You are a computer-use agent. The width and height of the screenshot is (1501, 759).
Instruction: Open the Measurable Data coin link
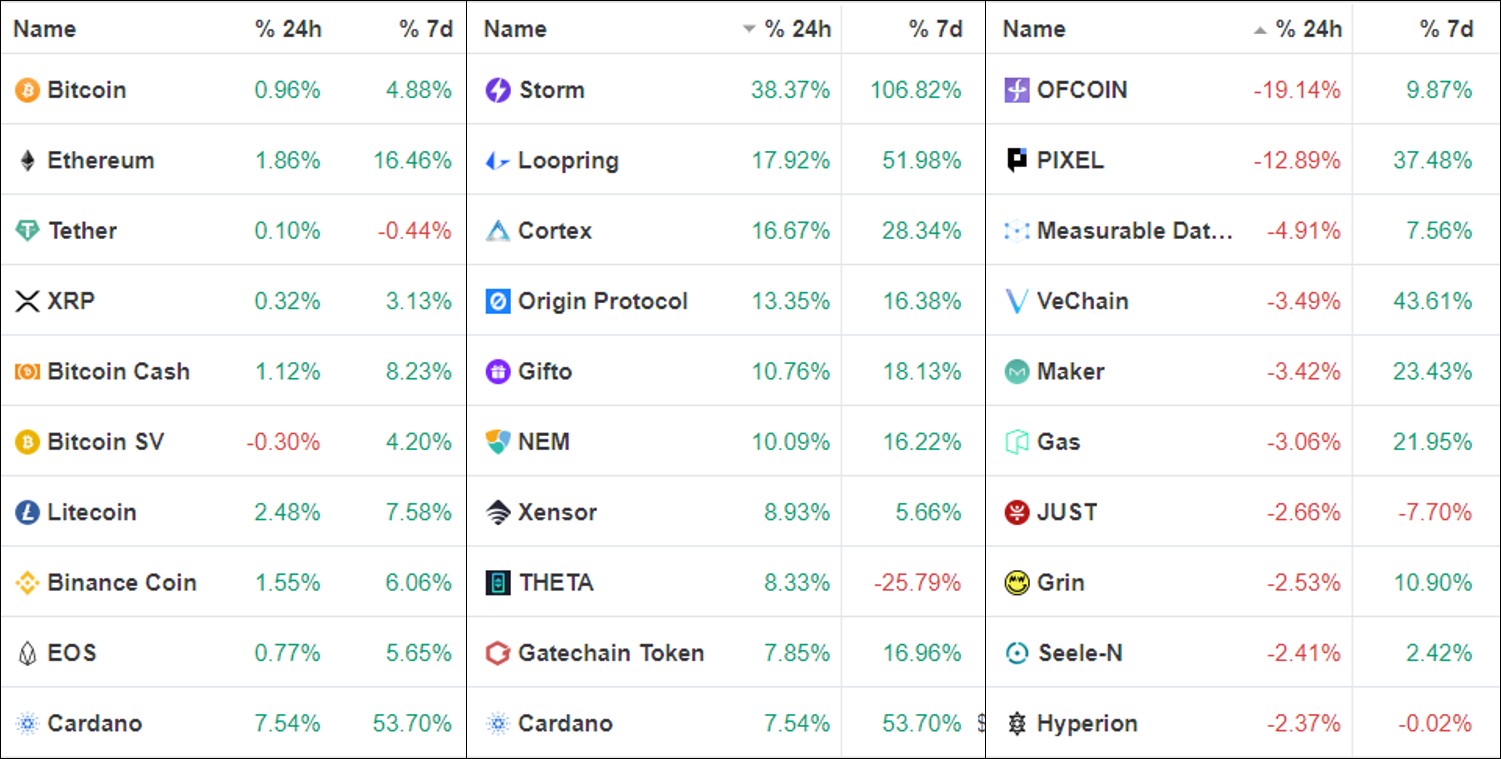[1134, 231]
